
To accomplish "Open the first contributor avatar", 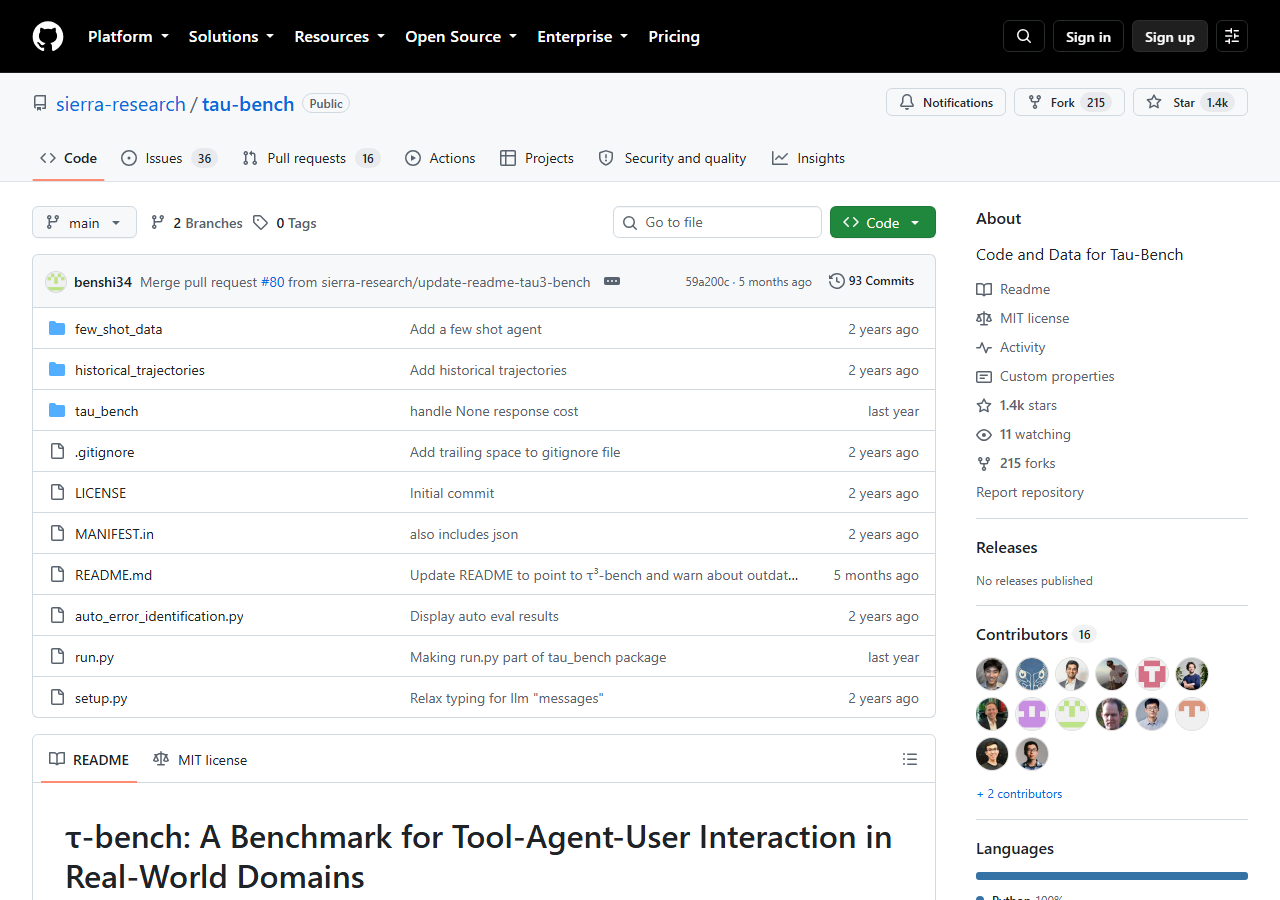I will pos(992,674).
